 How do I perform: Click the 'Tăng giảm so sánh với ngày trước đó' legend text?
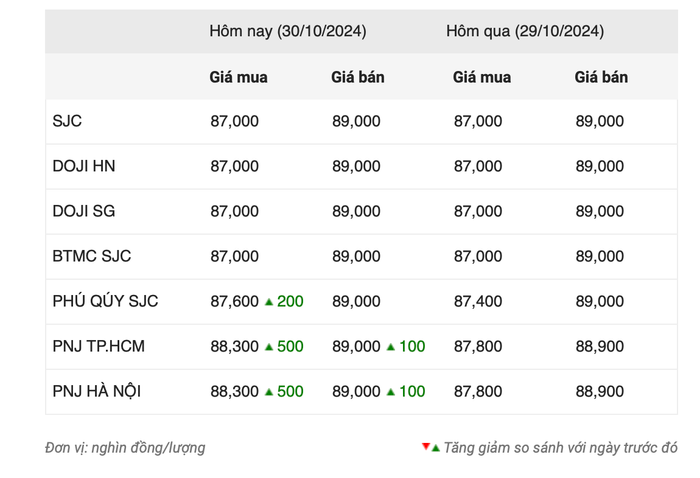pos(560,448)
